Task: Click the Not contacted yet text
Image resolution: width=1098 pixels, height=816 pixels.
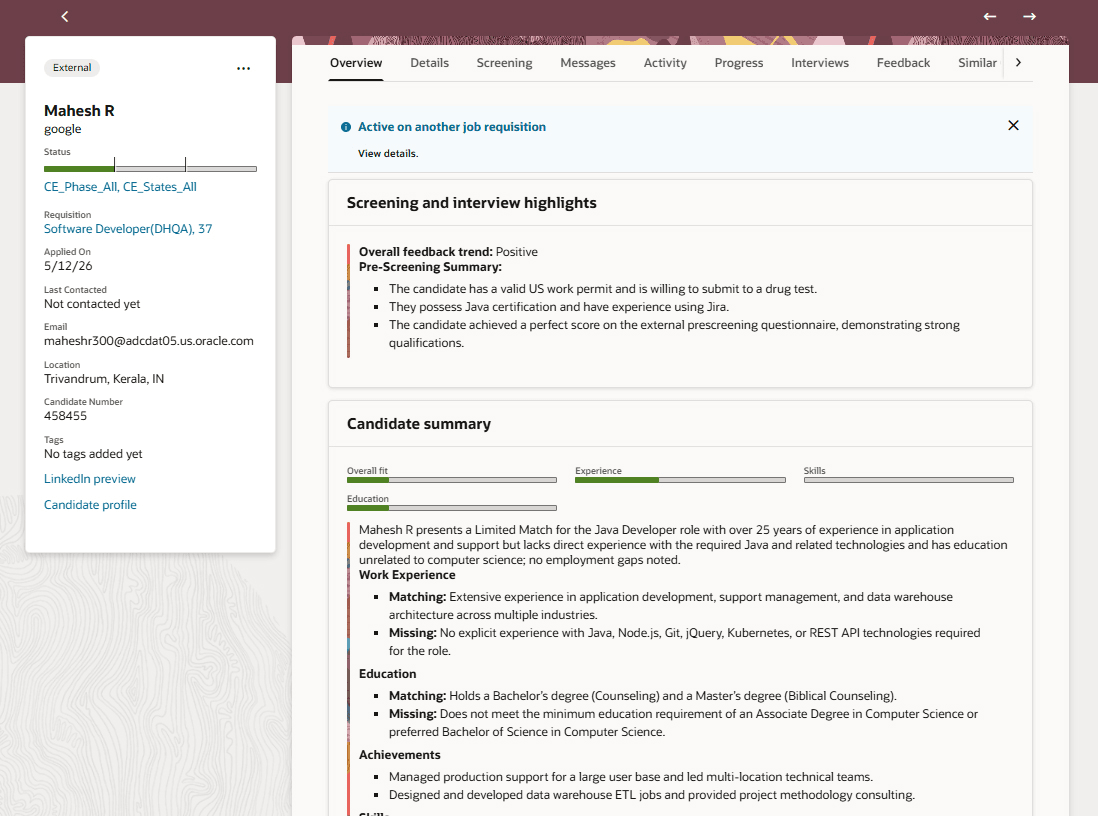Action: (92, 304)
